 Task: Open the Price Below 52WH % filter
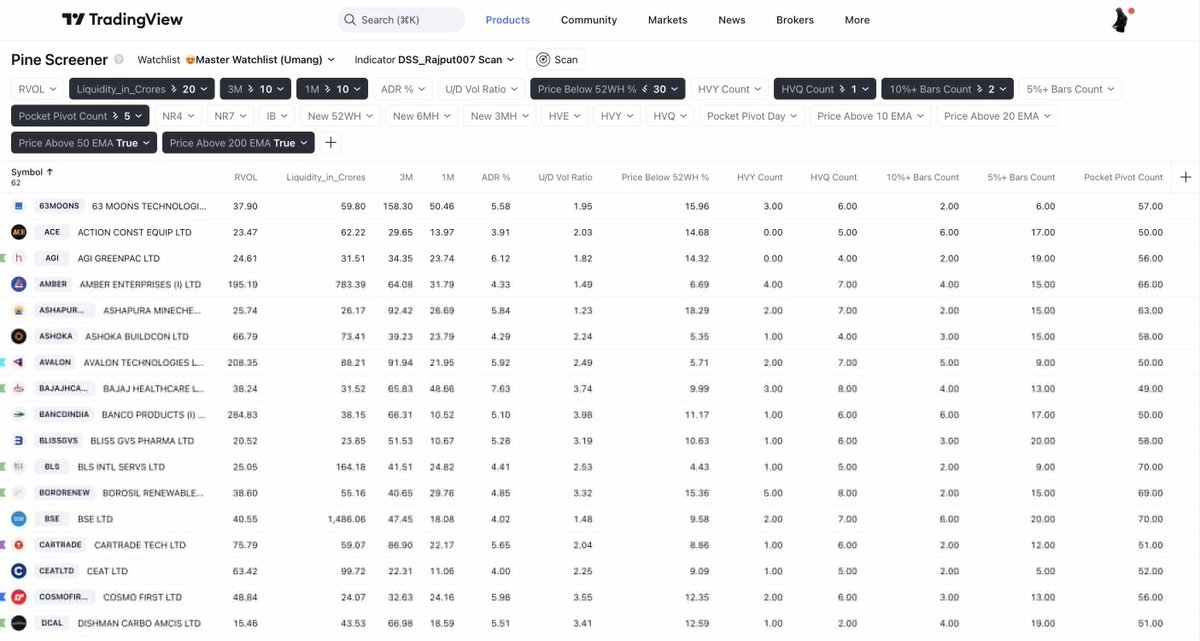pyautogui.click(x=607, y=89)
